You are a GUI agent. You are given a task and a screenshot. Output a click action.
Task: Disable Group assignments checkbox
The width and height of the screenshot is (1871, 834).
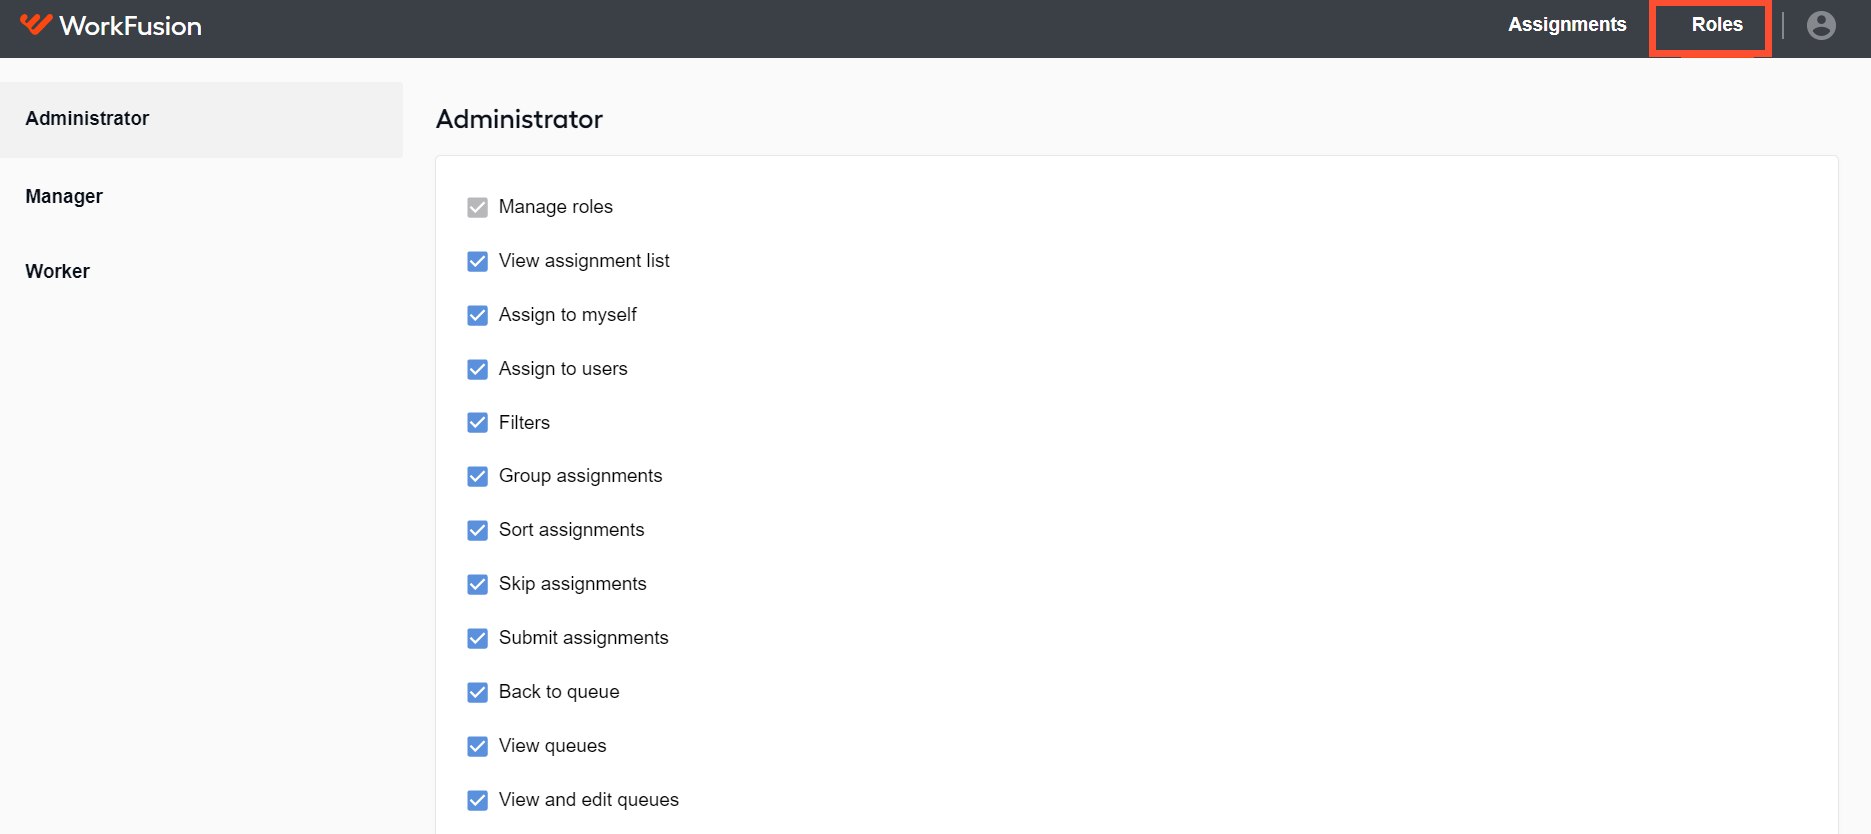coord(478,476)
